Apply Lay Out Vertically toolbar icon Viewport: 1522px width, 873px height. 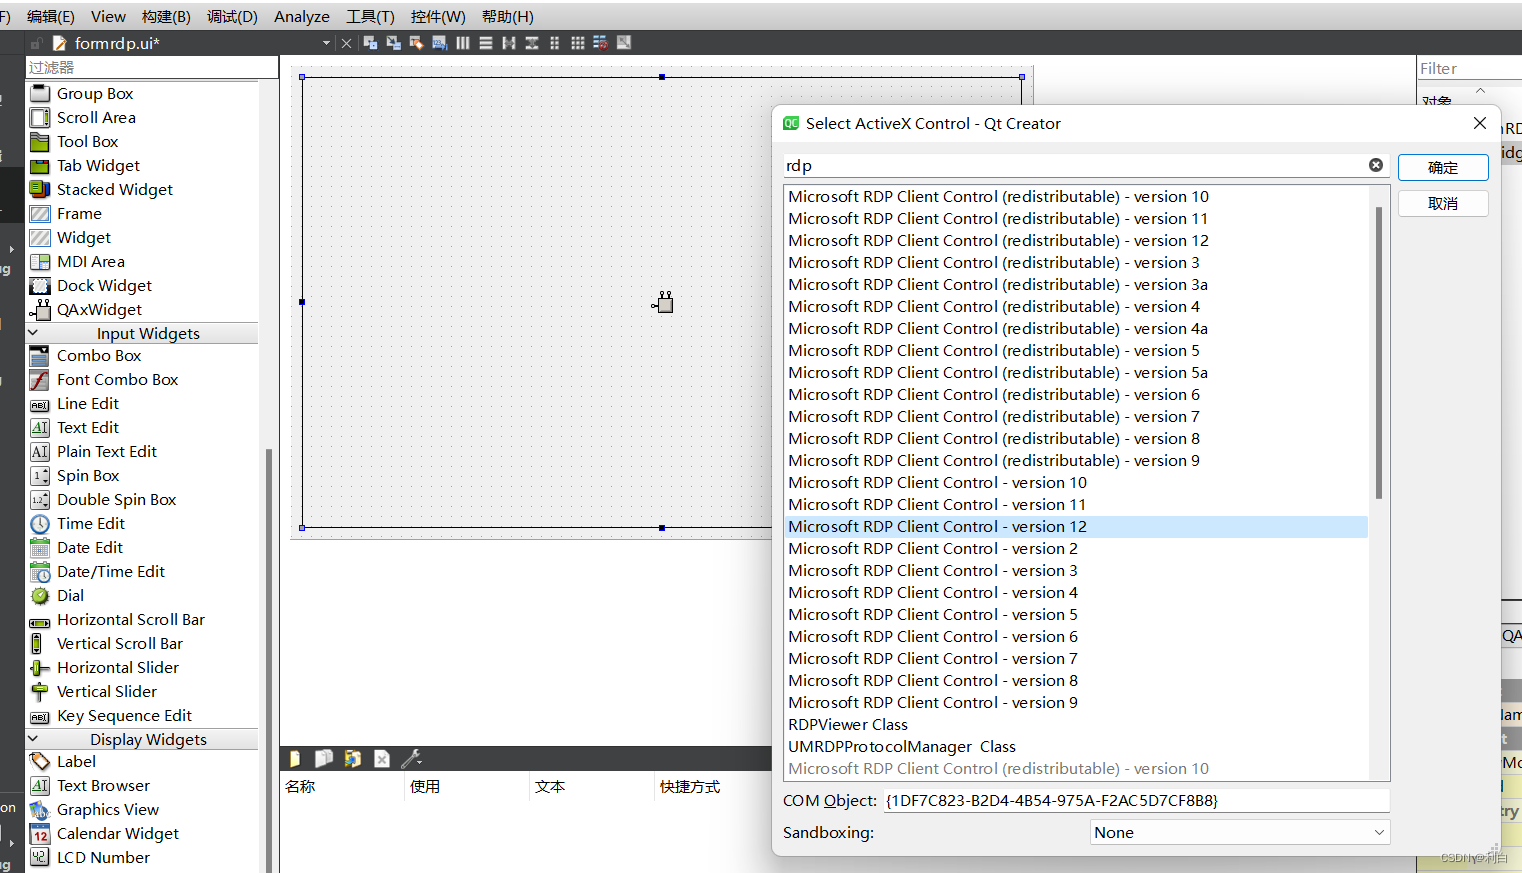point(486,43)
